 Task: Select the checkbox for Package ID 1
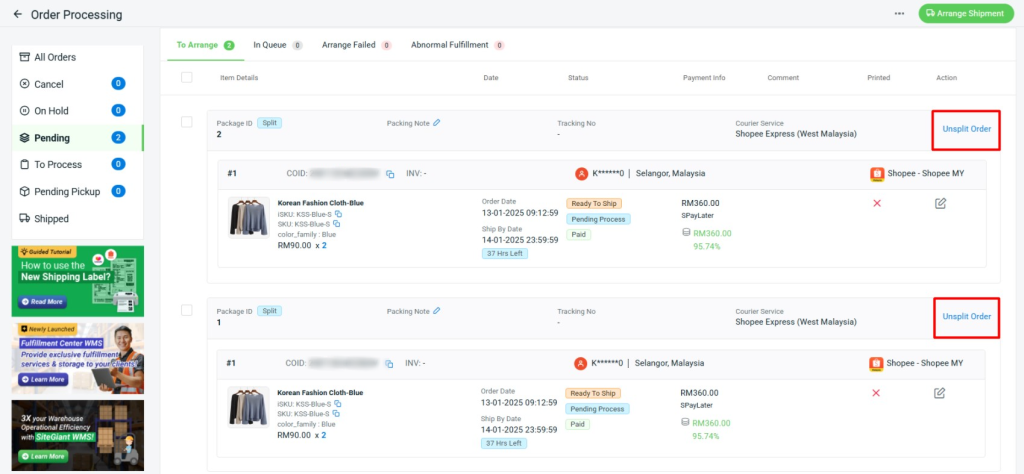pos(186,310)
